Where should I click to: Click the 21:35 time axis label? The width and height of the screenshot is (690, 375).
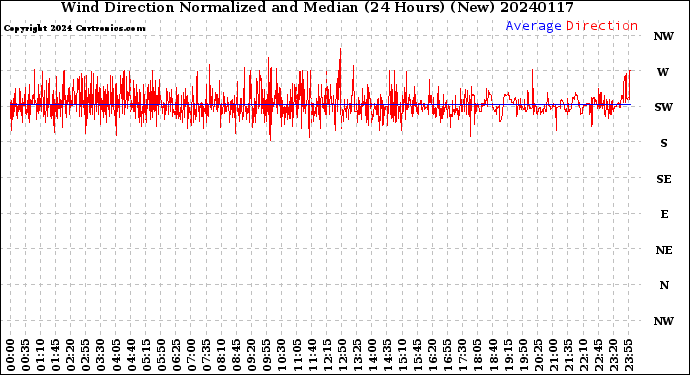tap(568, 355)
